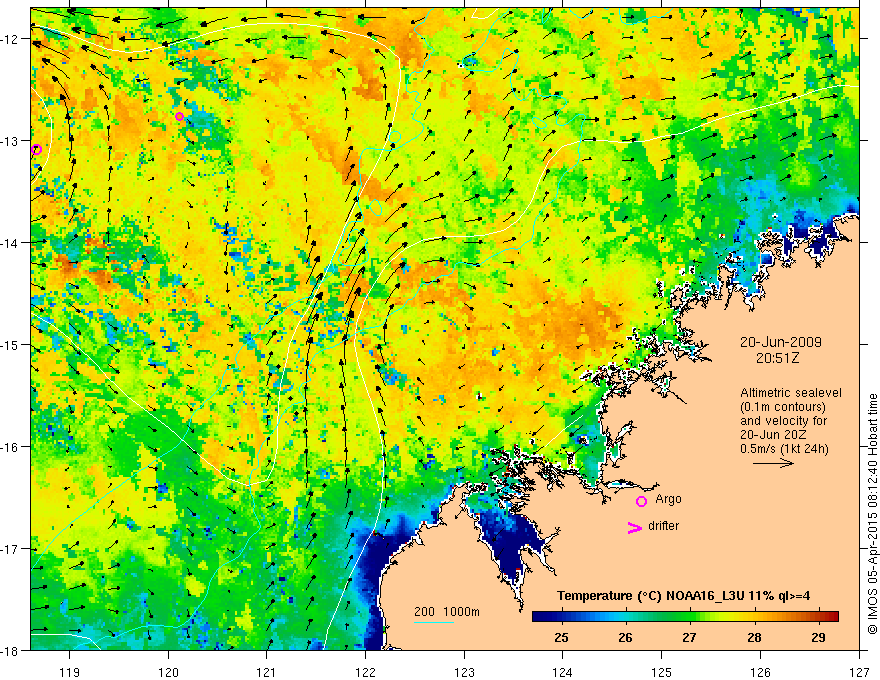Click latitude axis label -12

(12, 39)
